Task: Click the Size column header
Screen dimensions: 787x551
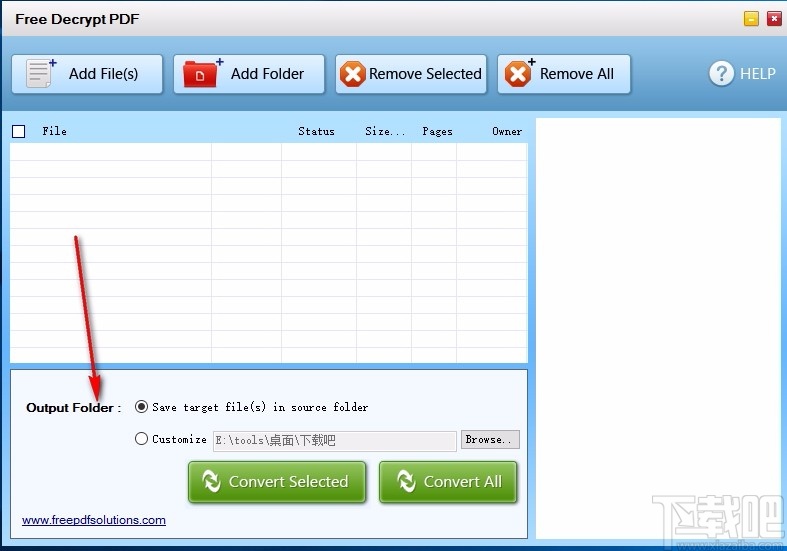Action: point(384,131)
